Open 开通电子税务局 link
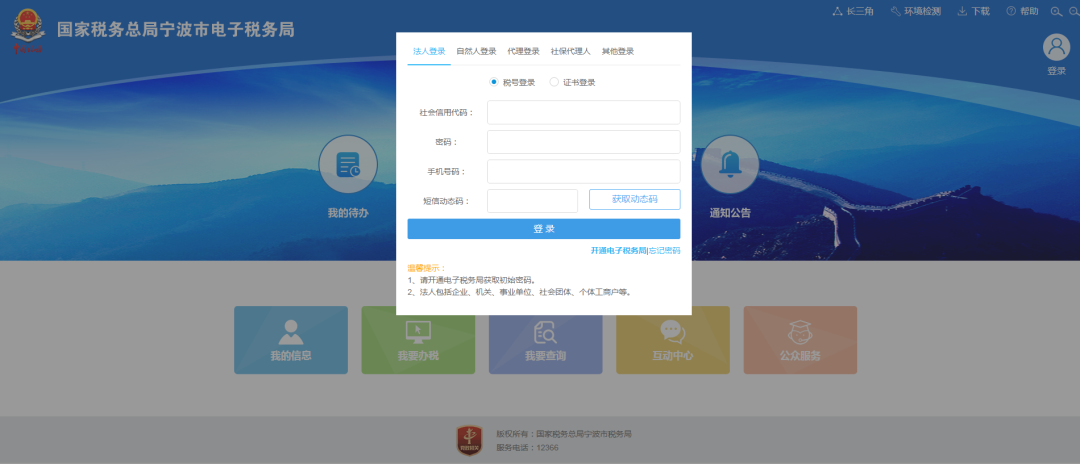The height and width of the screenshot is (464, 1080). tap(619, 251)
